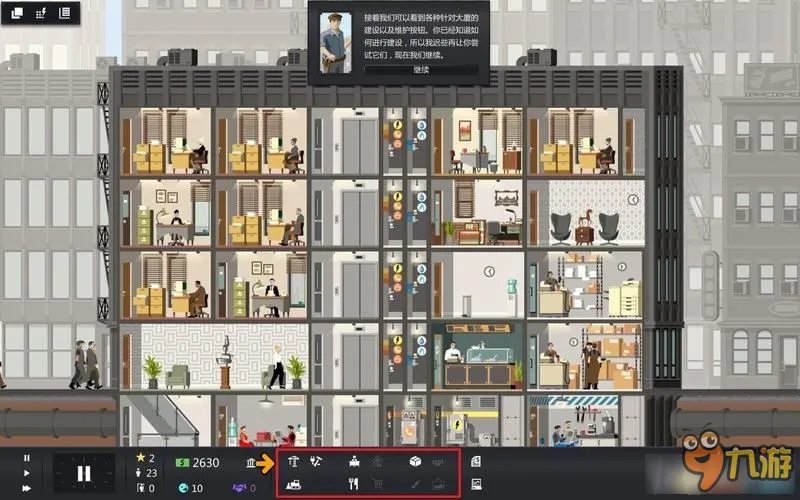Open the financial ledger report icon
The width and height of the screenshot is (800, 500).
coord(476,462)
